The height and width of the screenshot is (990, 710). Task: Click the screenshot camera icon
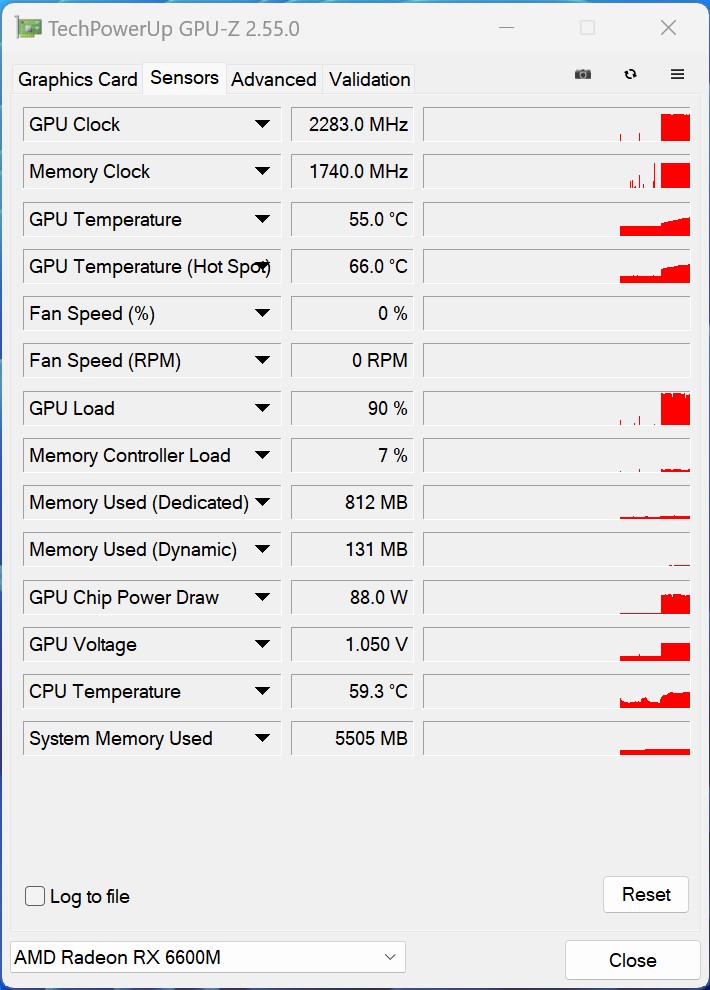(583, 74)
